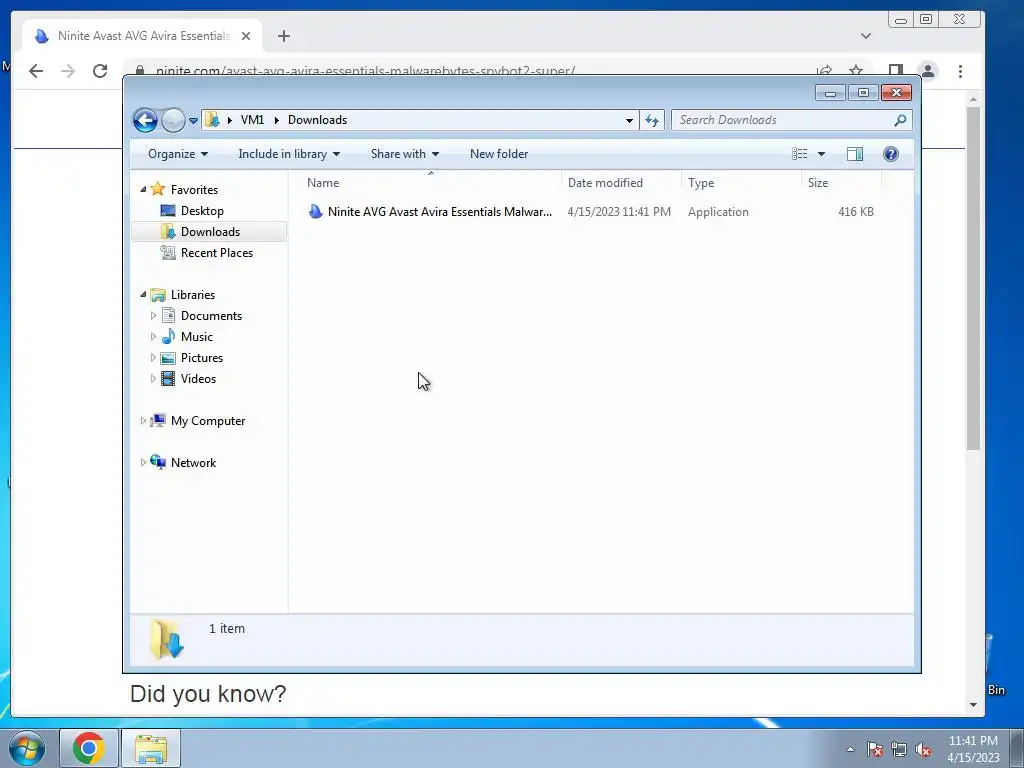Click the search magnifier icon
The width and height of the screenshot is (1024, 768).
coord(900,120)
